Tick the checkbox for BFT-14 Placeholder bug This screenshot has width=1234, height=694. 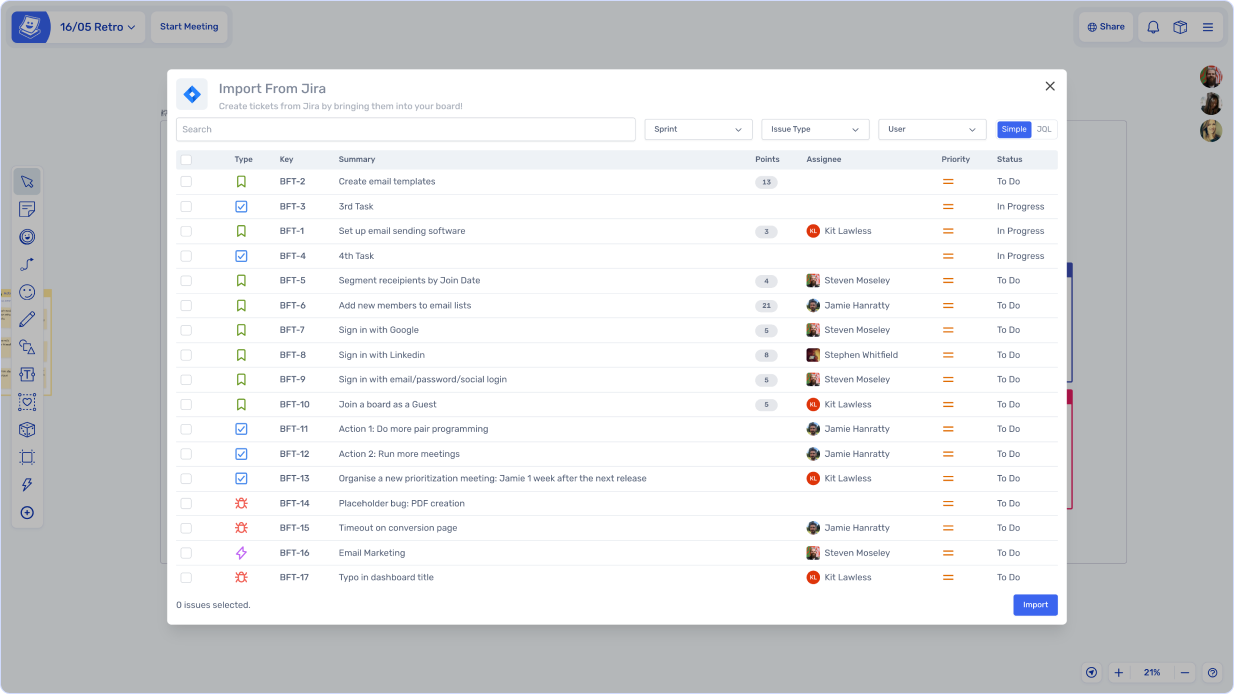pyautogui.click(x=186, y=503)
